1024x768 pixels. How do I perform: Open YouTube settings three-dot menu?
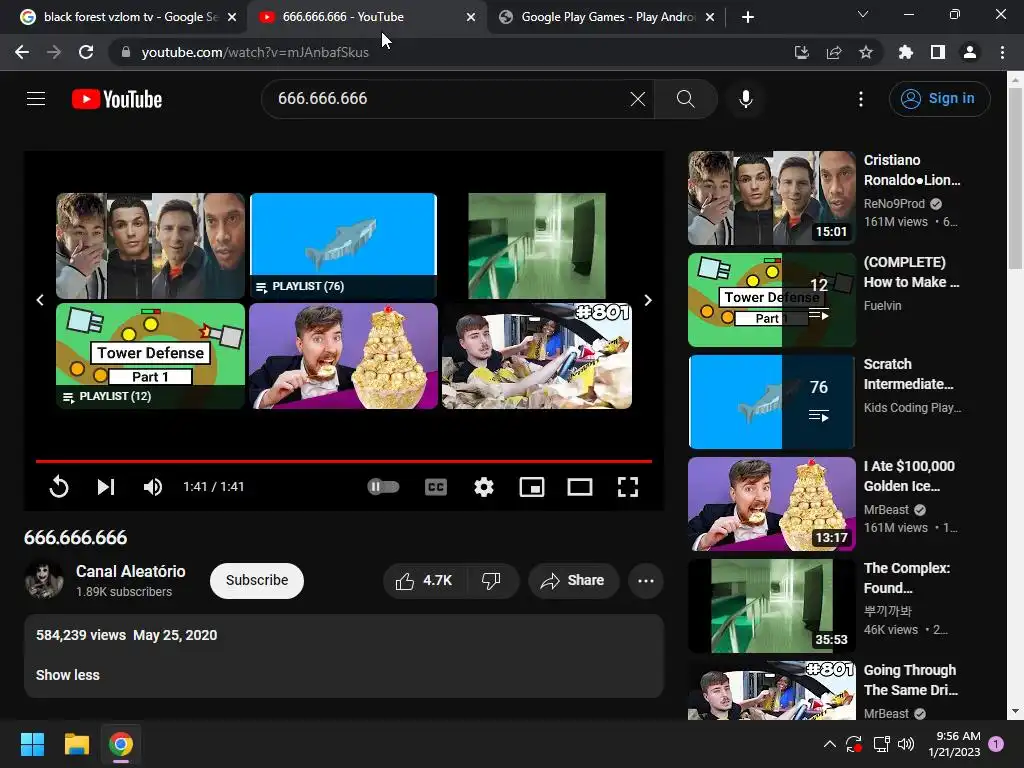(861, 99)
